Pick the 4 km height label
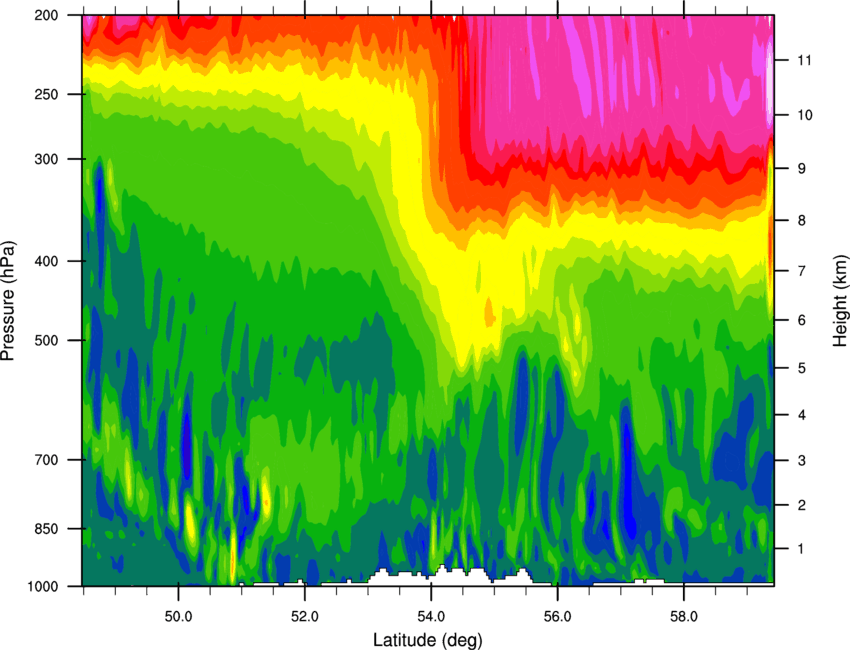This screenshot has height=650, width=850. (802, 415)
